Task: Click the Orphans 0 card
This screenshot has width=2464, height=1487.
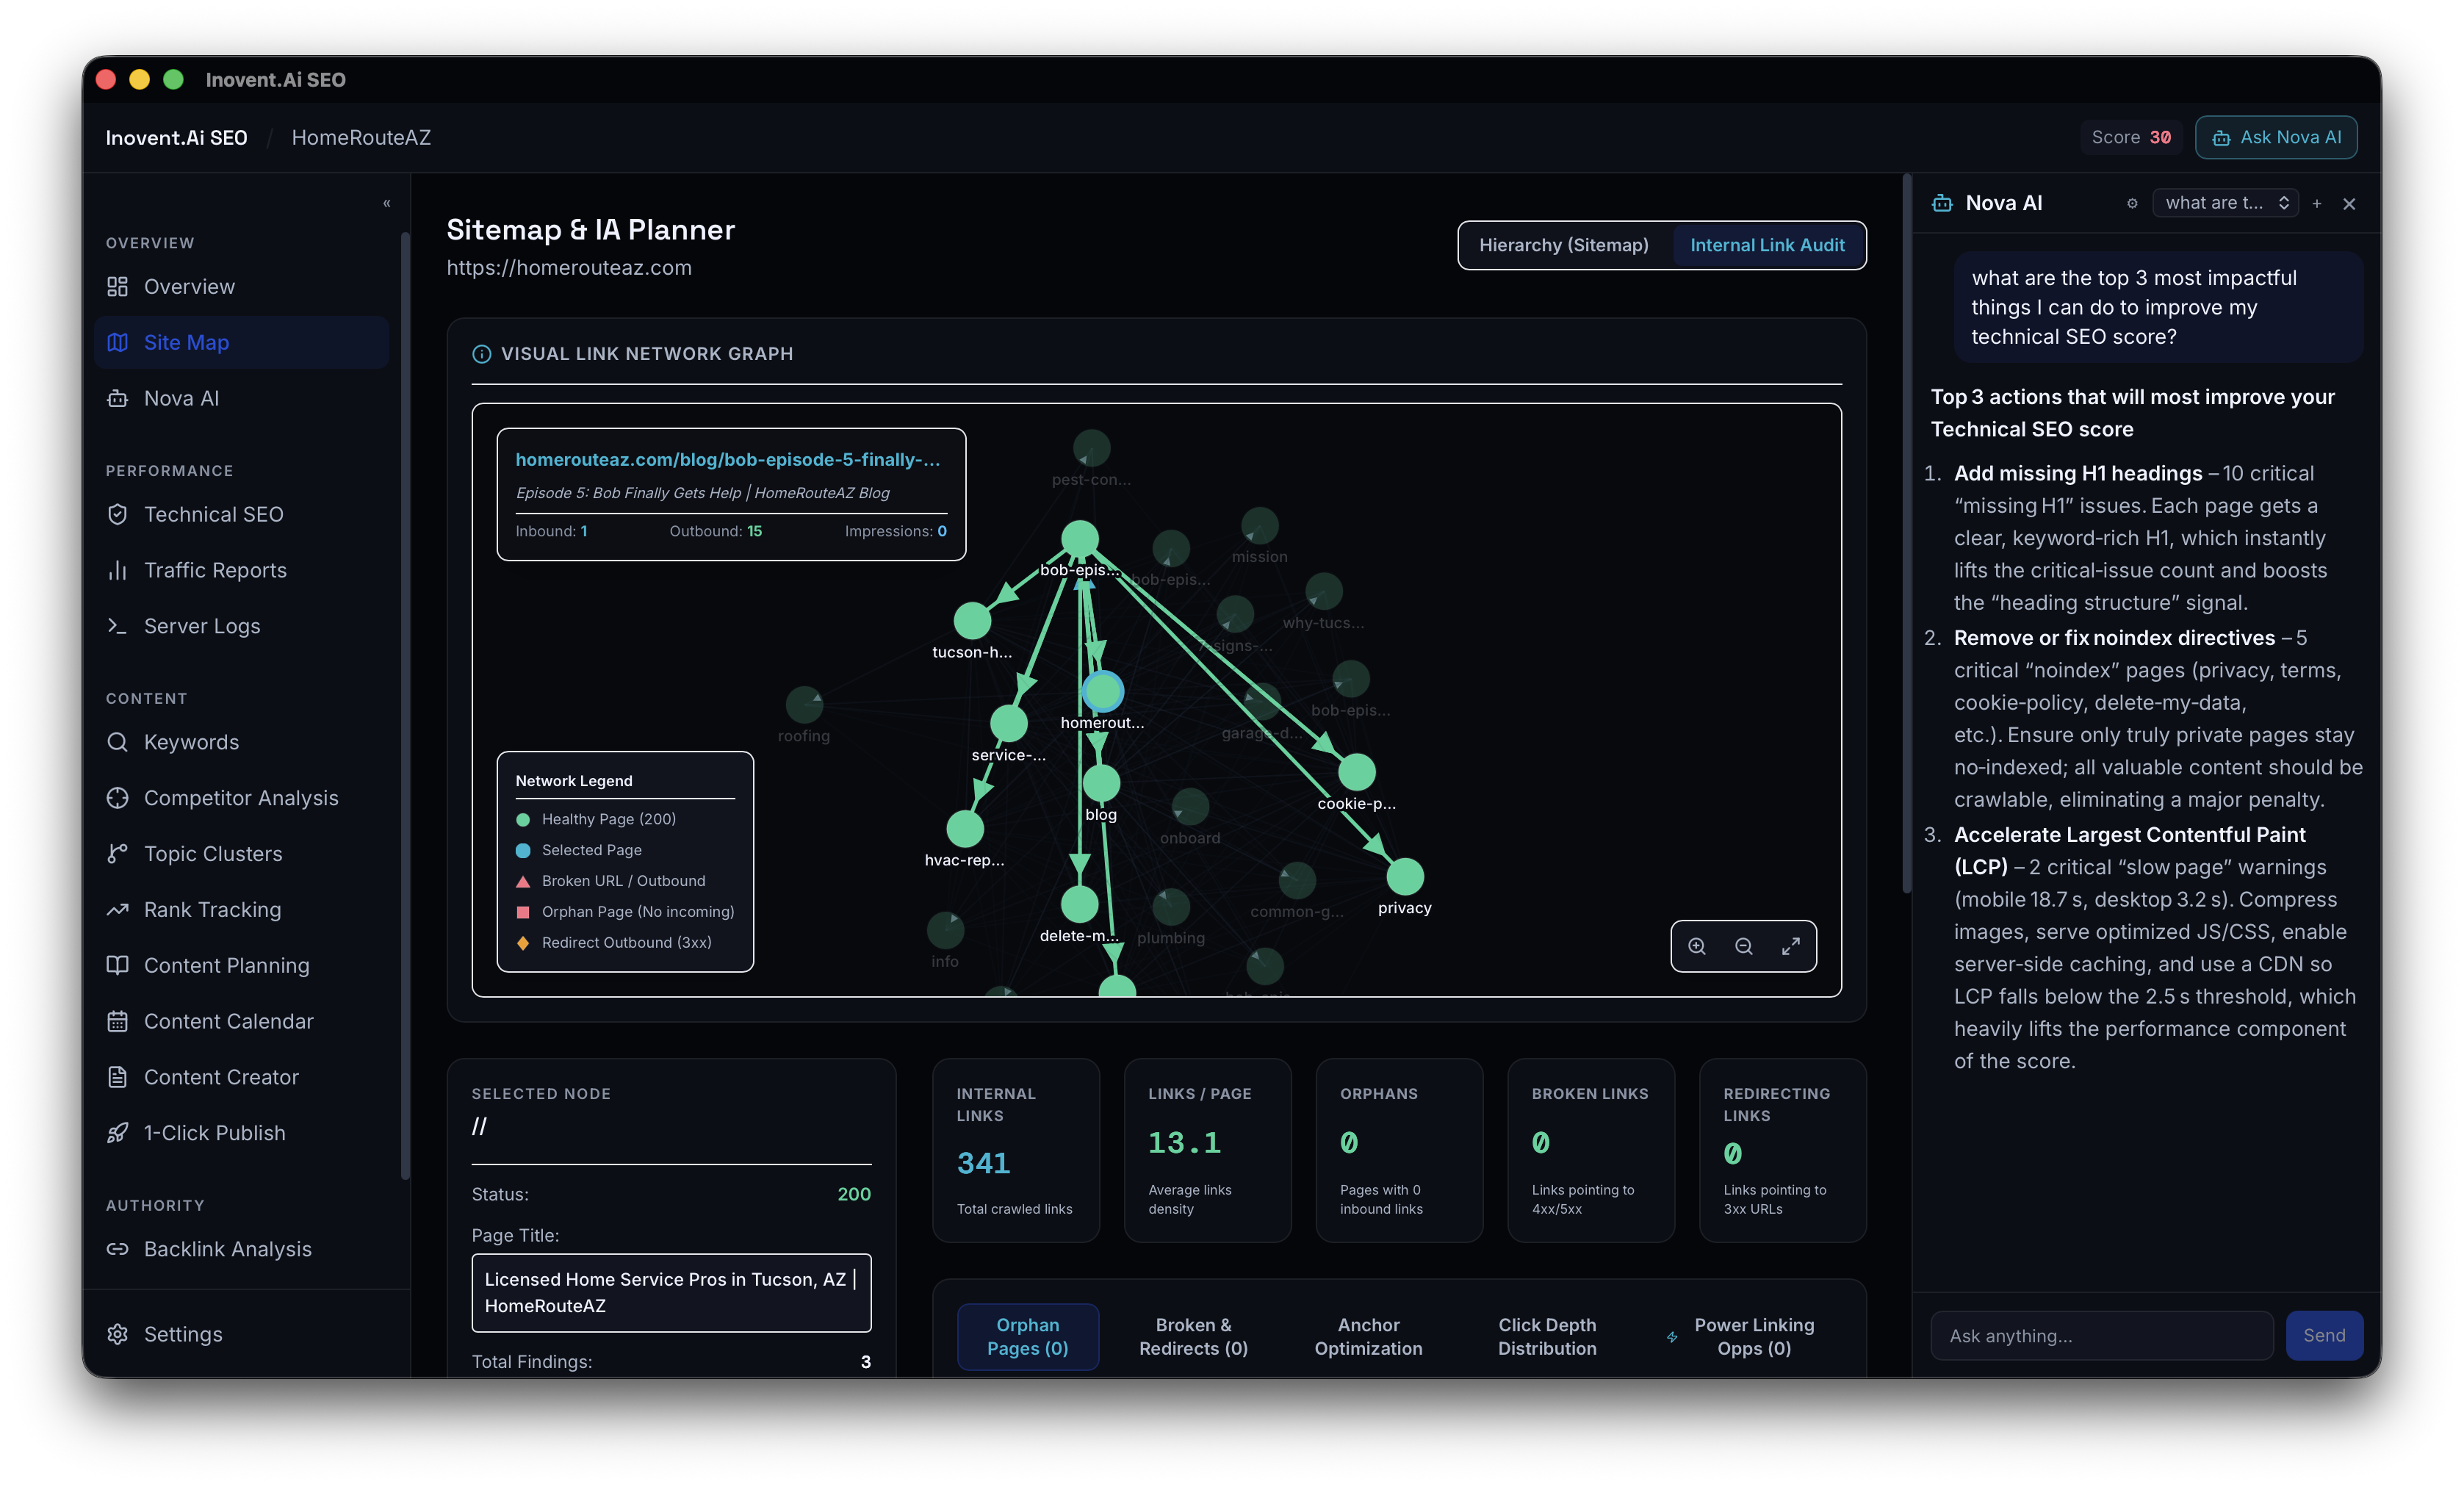Action: [1399, 1150]
